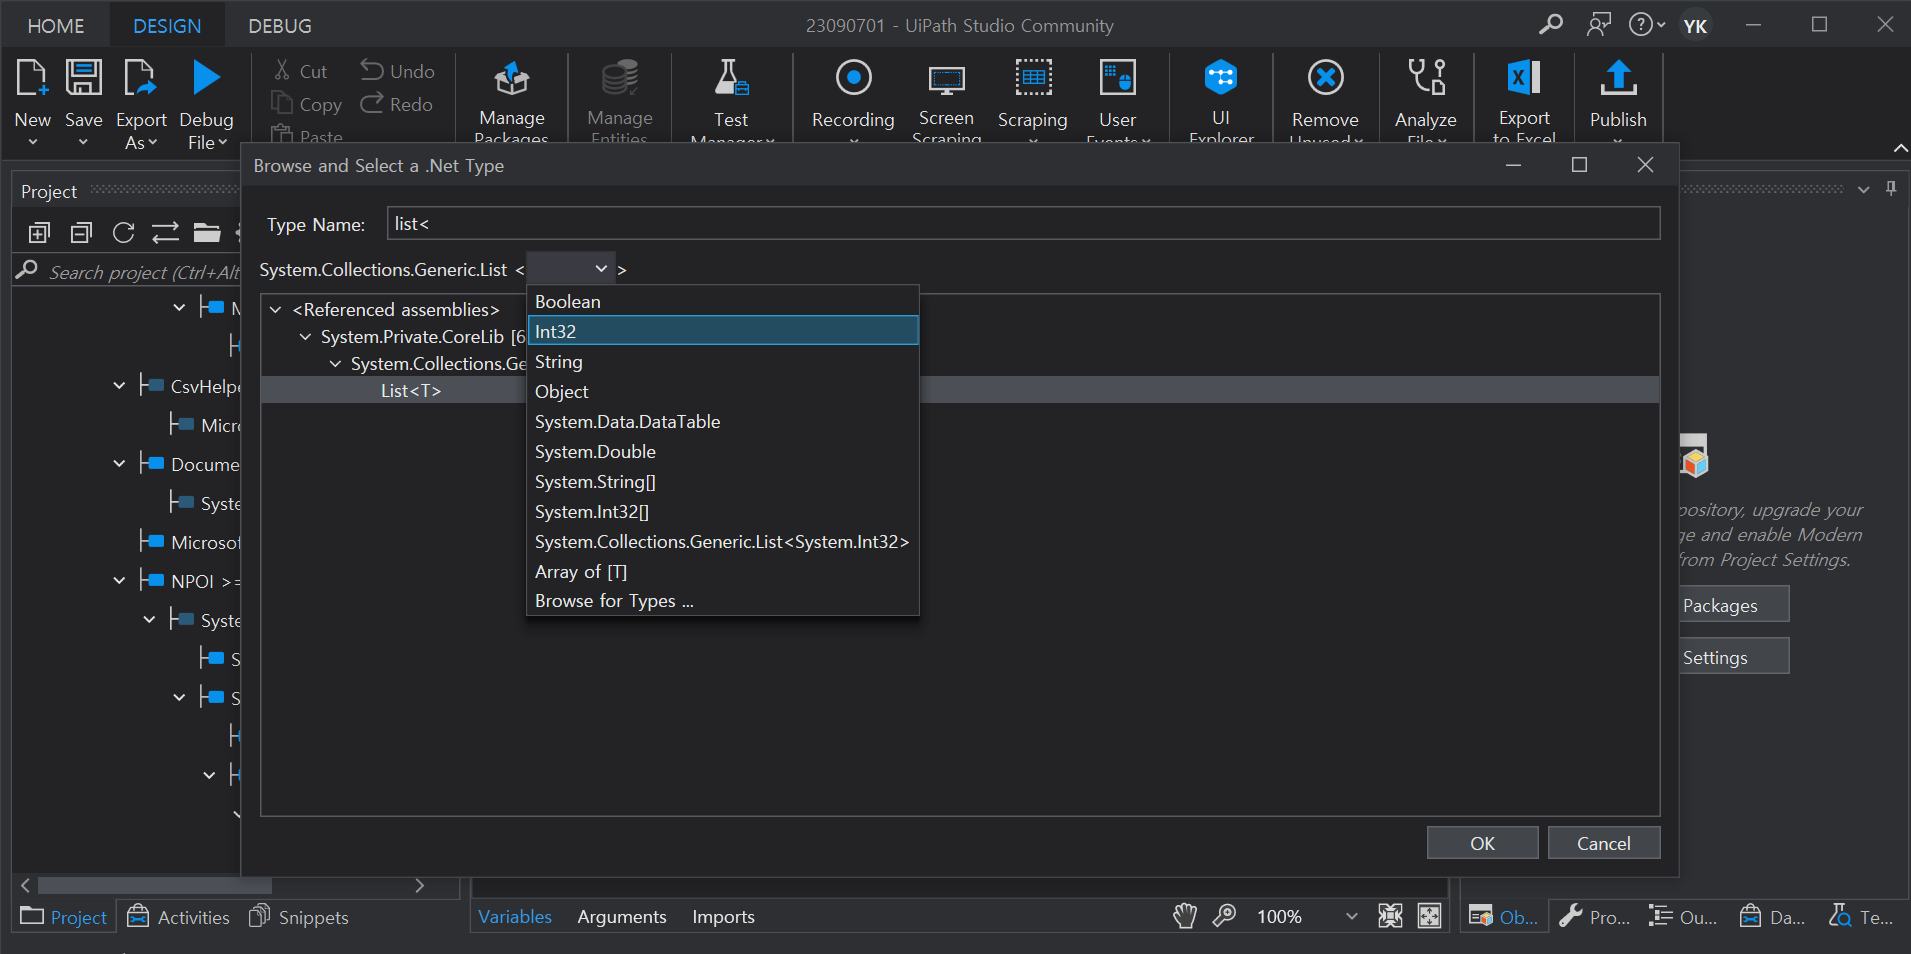Click the New file icon

click(32, 78)
